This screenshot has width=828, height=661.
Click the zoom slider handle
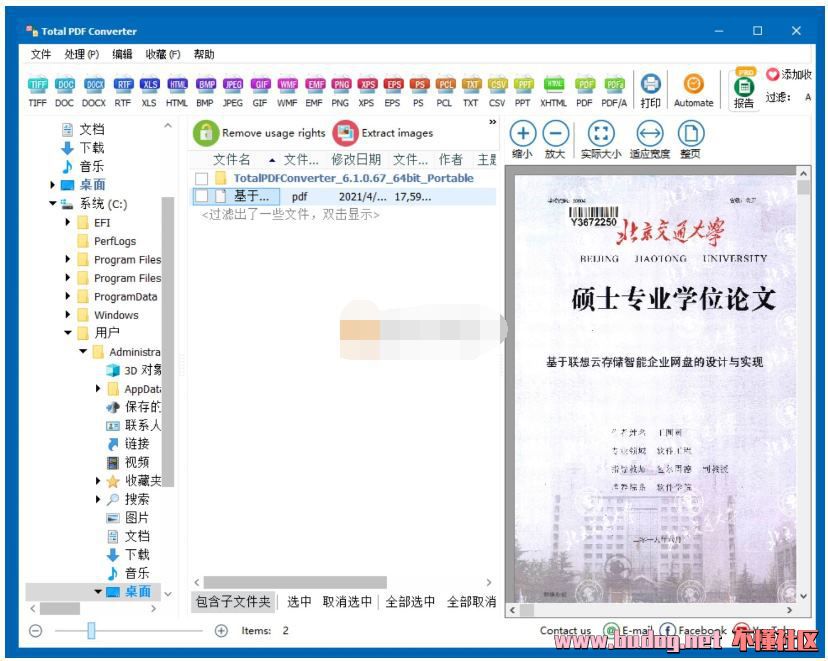91,630
